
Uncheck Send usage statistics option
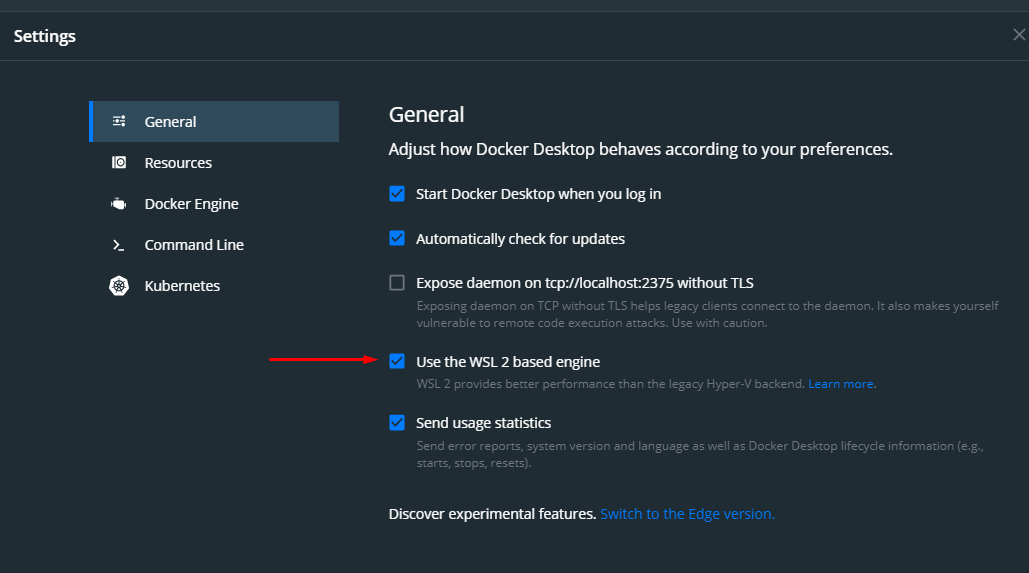pos(397,423)
